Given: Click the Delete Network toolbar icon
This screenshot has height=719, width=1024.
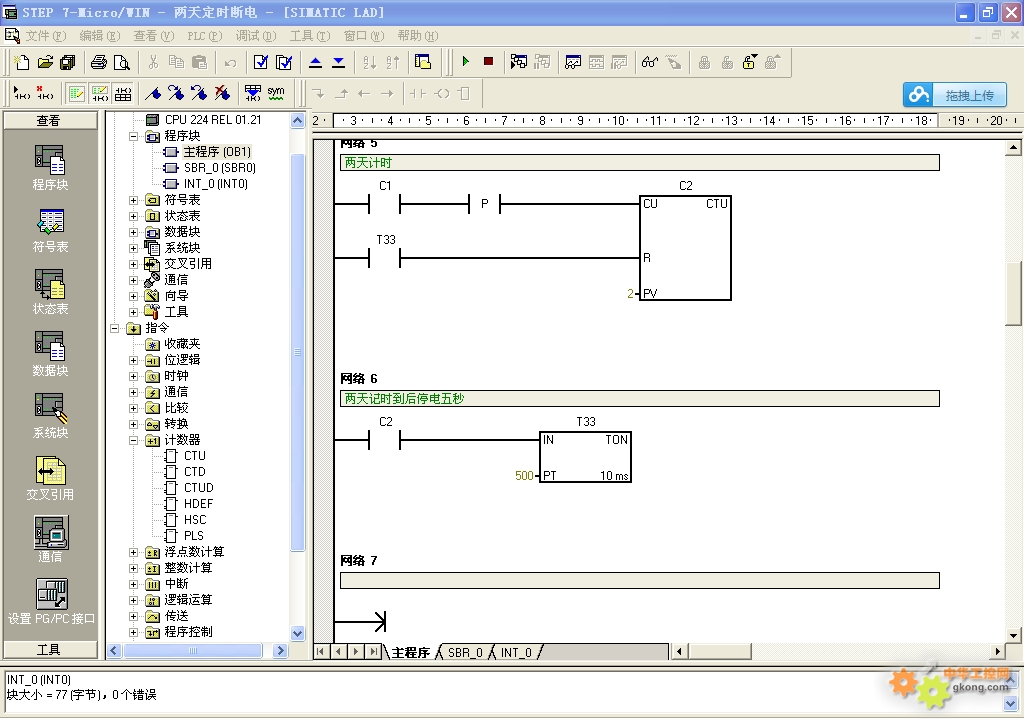Looking at the screenshot, I should point(45,93).
